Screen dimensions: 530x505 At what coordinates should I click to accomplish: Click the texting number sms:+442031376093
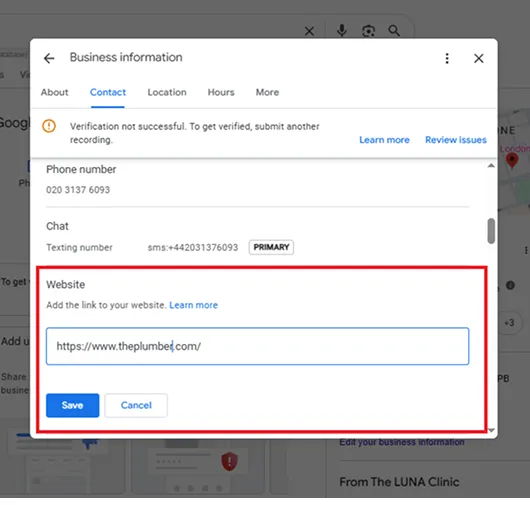193,247
